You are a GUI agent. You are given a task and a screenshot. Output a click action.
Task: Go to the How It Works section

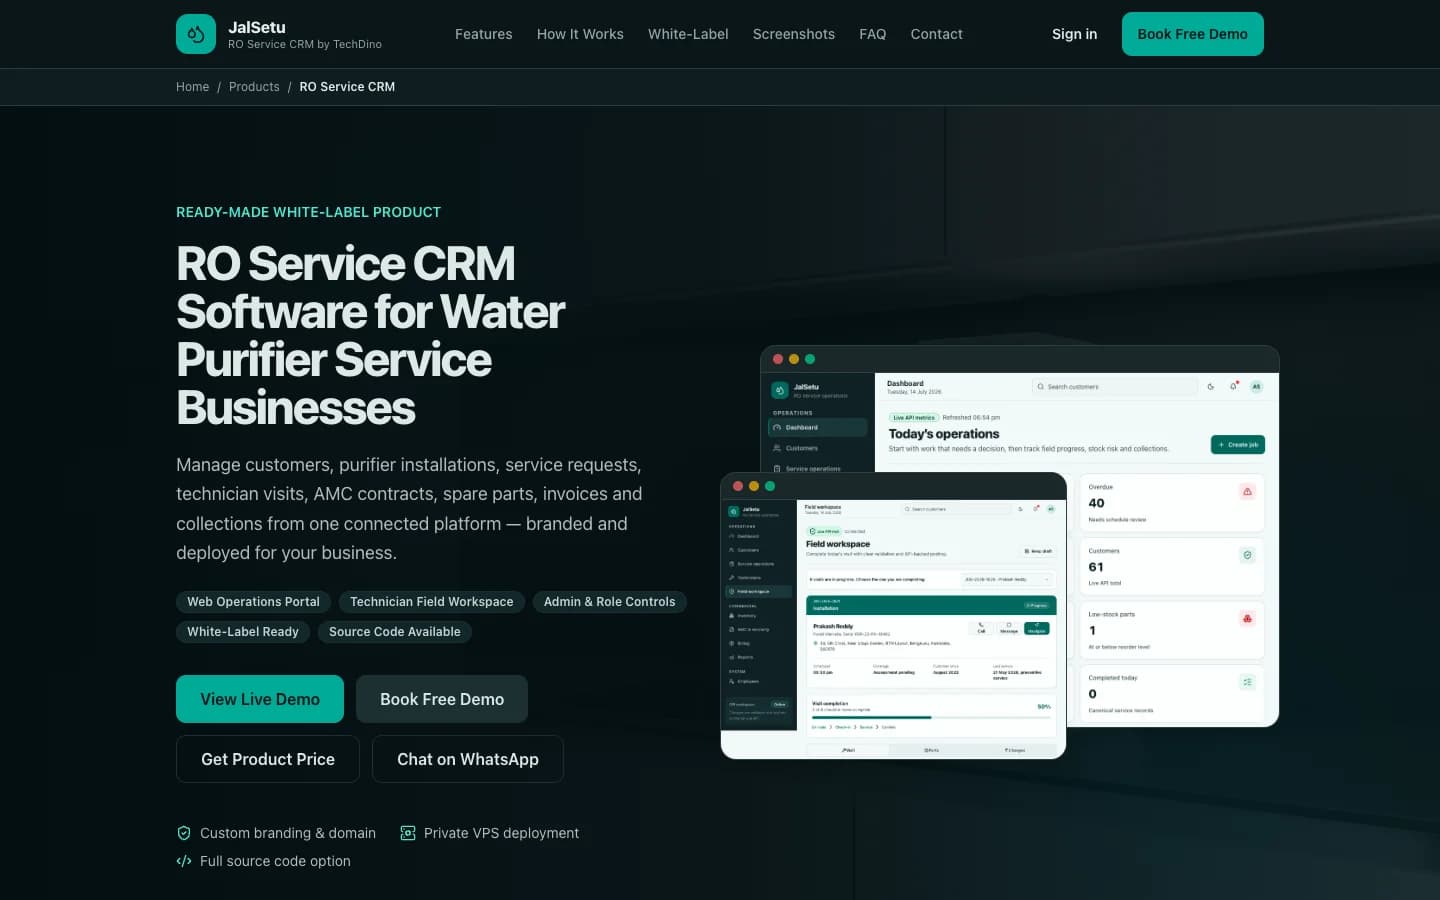click(x=580, y=34)
